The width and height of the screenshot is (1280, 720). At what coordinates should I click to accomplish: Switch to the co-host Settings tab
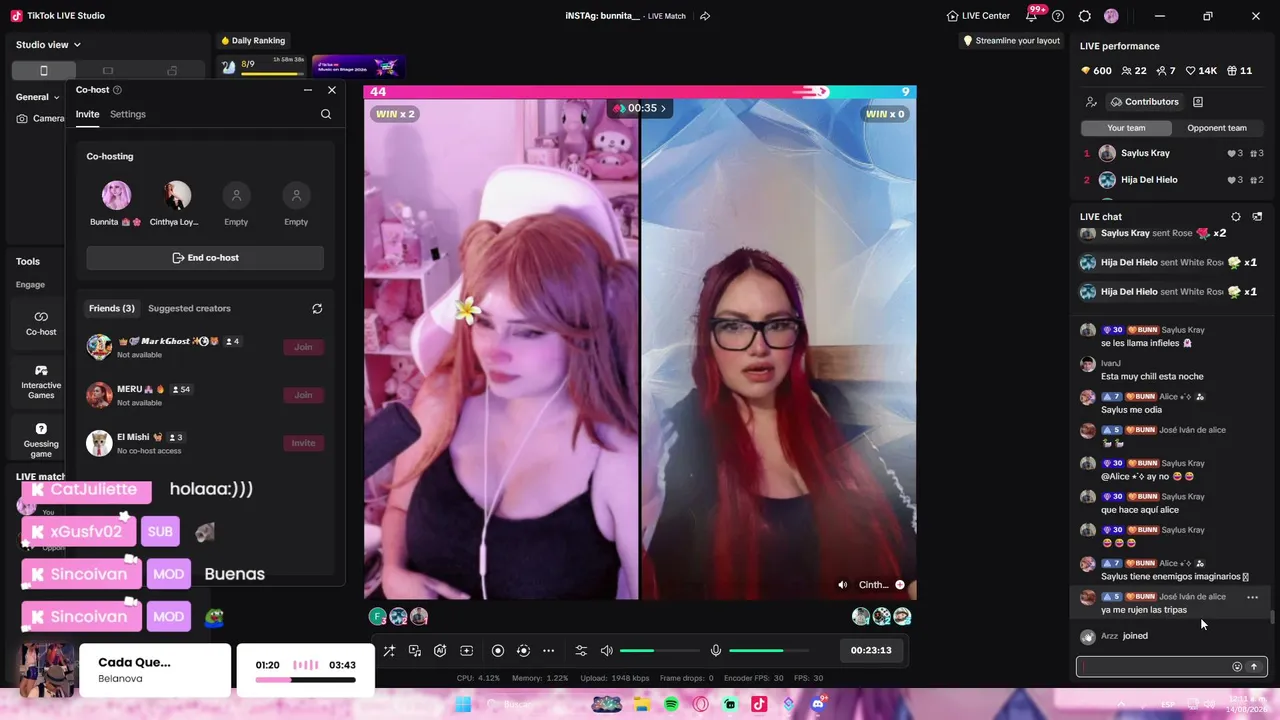tap(128, 114)
